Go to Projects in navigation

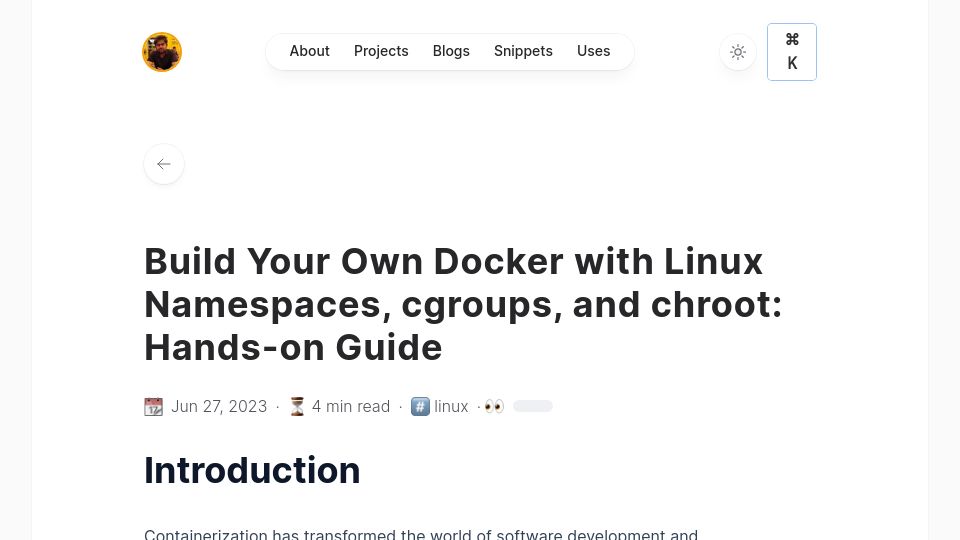[x=381, y=51]
